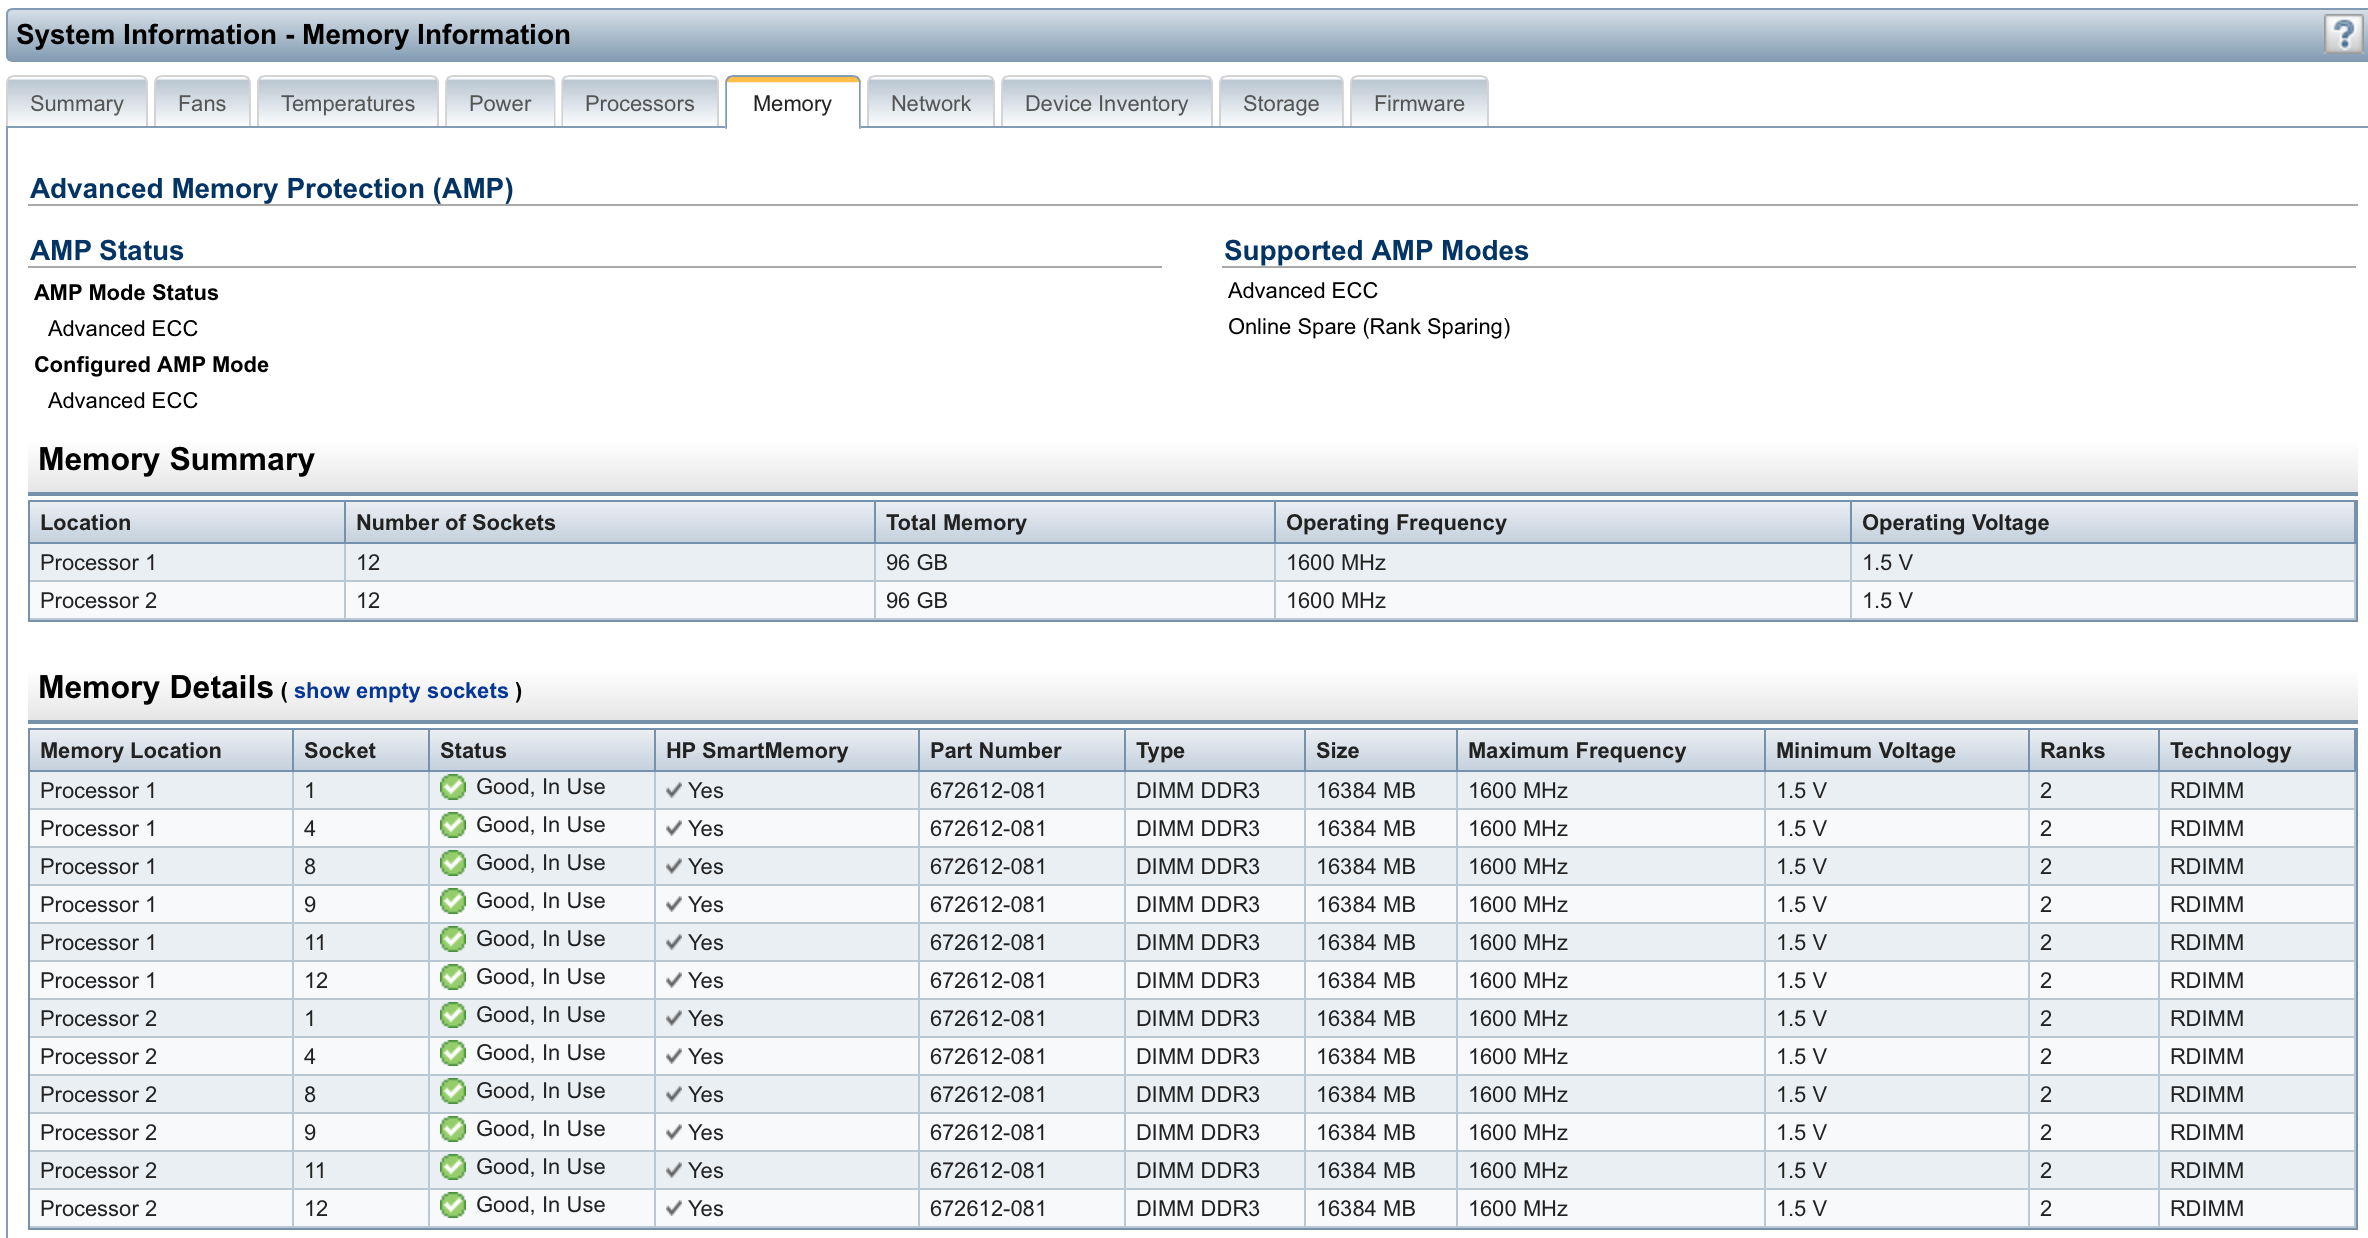
Task: Click the show empty sockets link
Action: click(401, 691)
